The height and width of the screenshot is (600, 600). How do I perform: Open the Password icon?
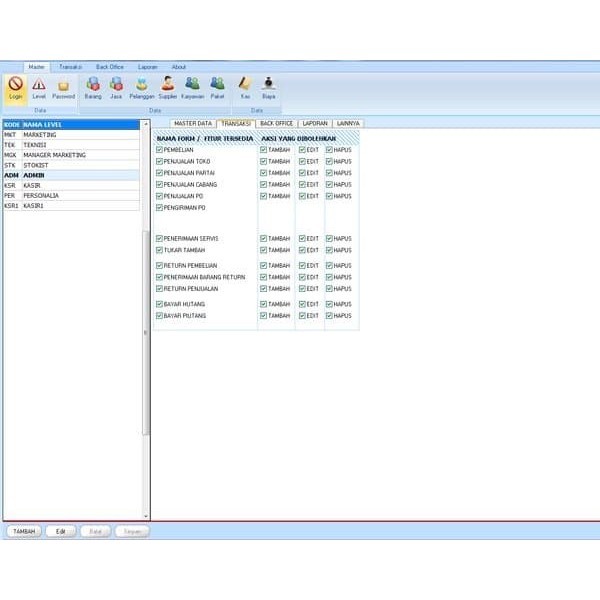63,88
